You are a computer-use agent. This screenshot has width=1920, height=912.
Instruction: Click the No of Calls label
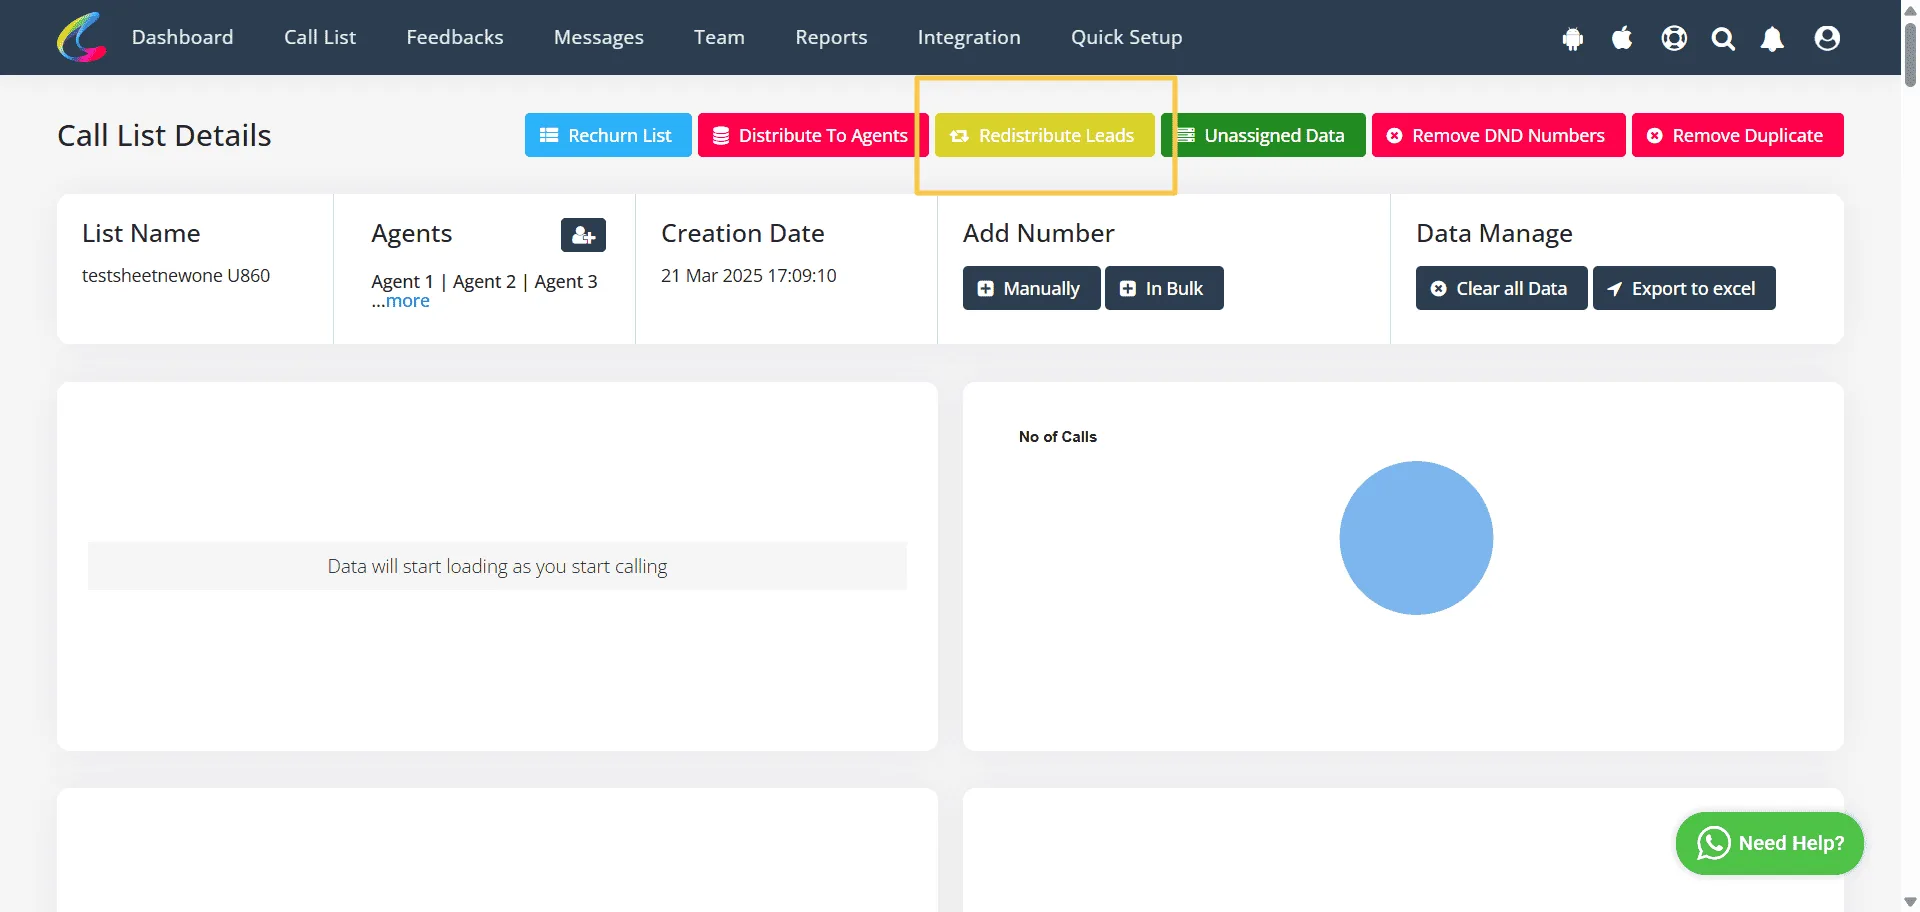pyautogui.click(x=1057, y=437)
